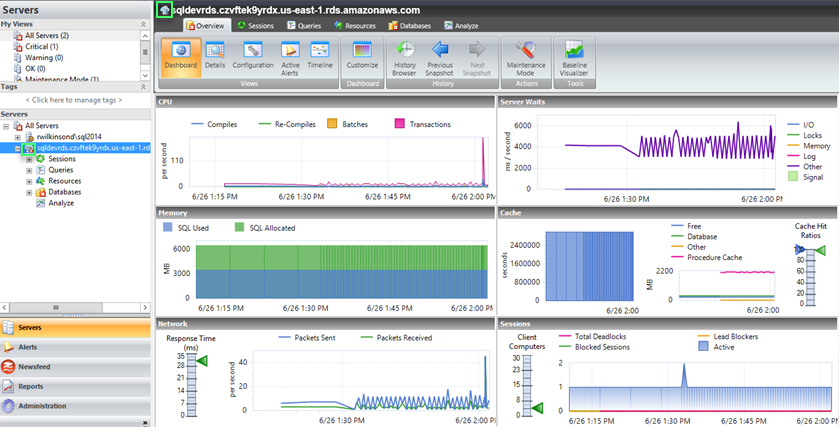Open the Reports navigation pane

[75, 386]
